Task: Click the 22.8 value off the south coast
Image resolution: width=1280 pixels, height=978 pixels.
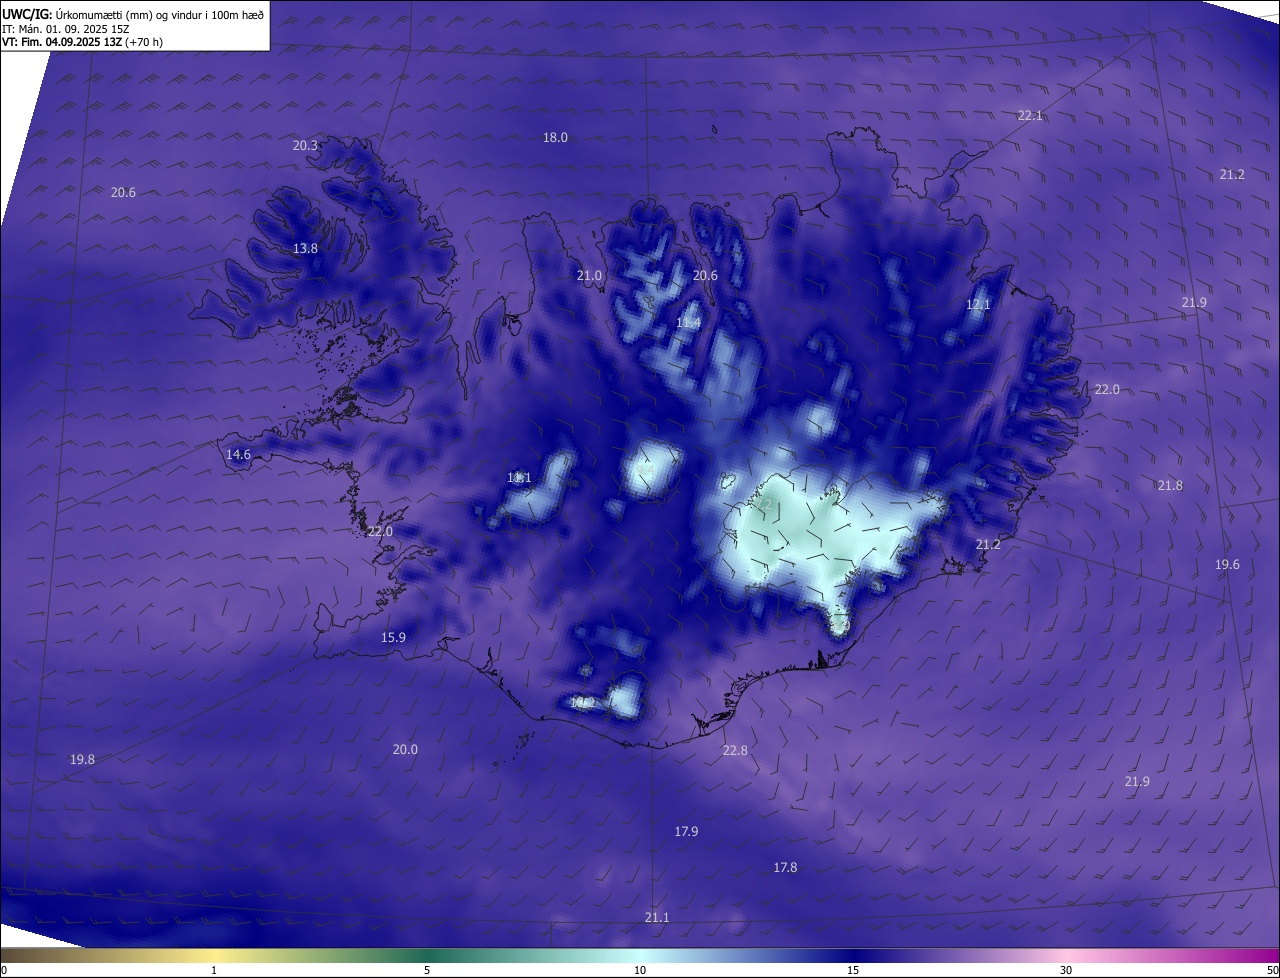Action: point(735,751)
